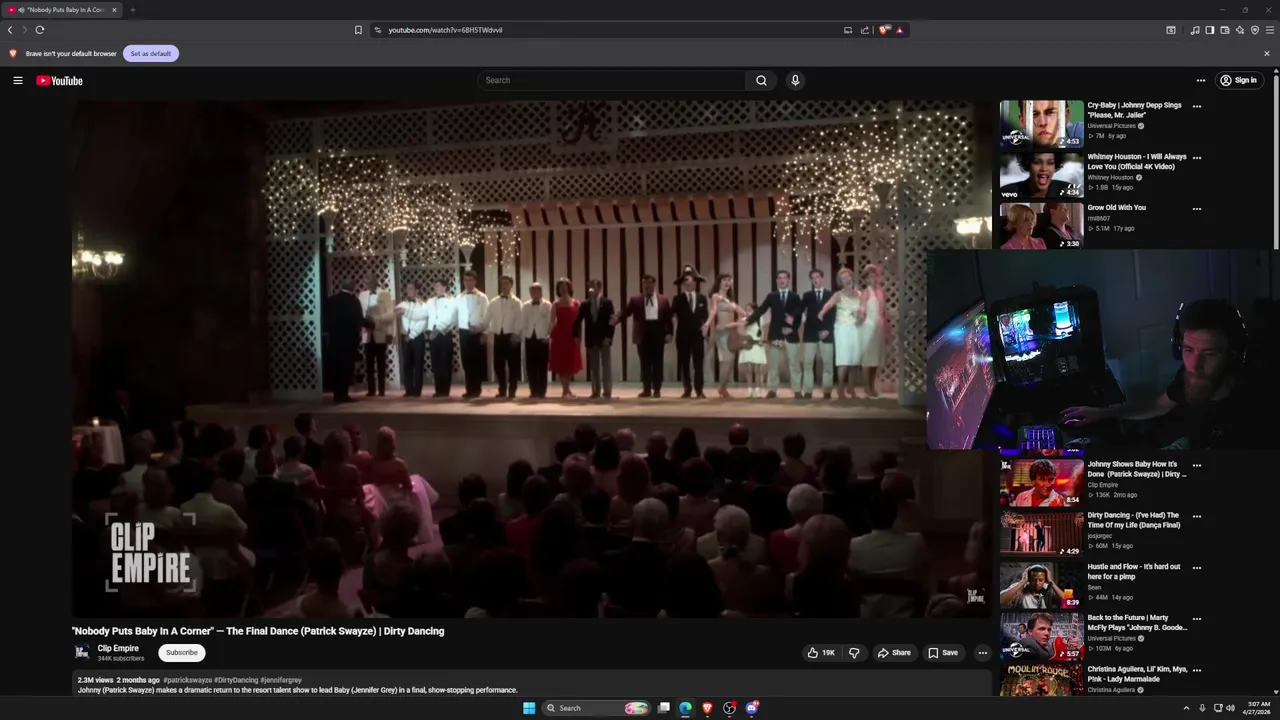The height and width of the screenshot is (720, 1280).
Task: Open Leo AI sparkle icon
Action: tap(1239, 30)
